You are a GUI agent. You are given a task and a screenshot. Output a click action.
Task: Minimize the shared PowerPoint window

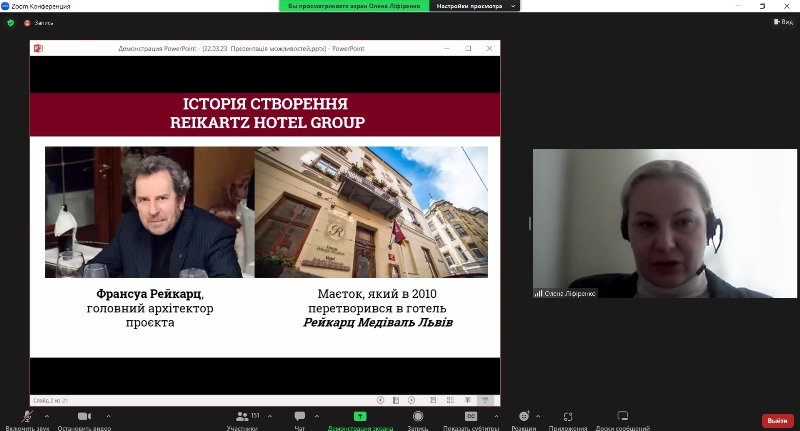(x=447, y=48)
